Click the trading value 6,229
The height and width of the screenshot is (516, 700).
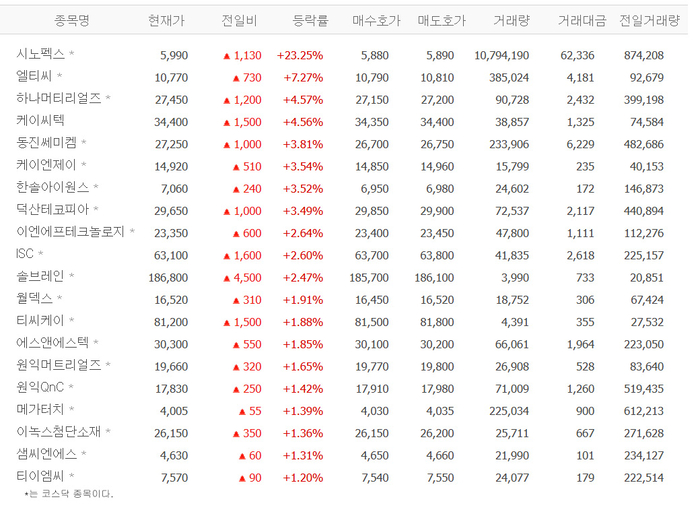pos(580,144)
